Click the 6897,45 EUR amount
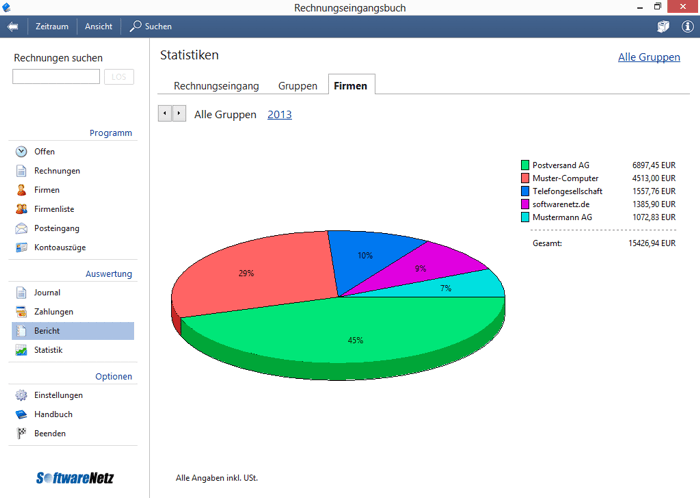The height and width of the screenshot is (498, 700). (x=654, y=165)
